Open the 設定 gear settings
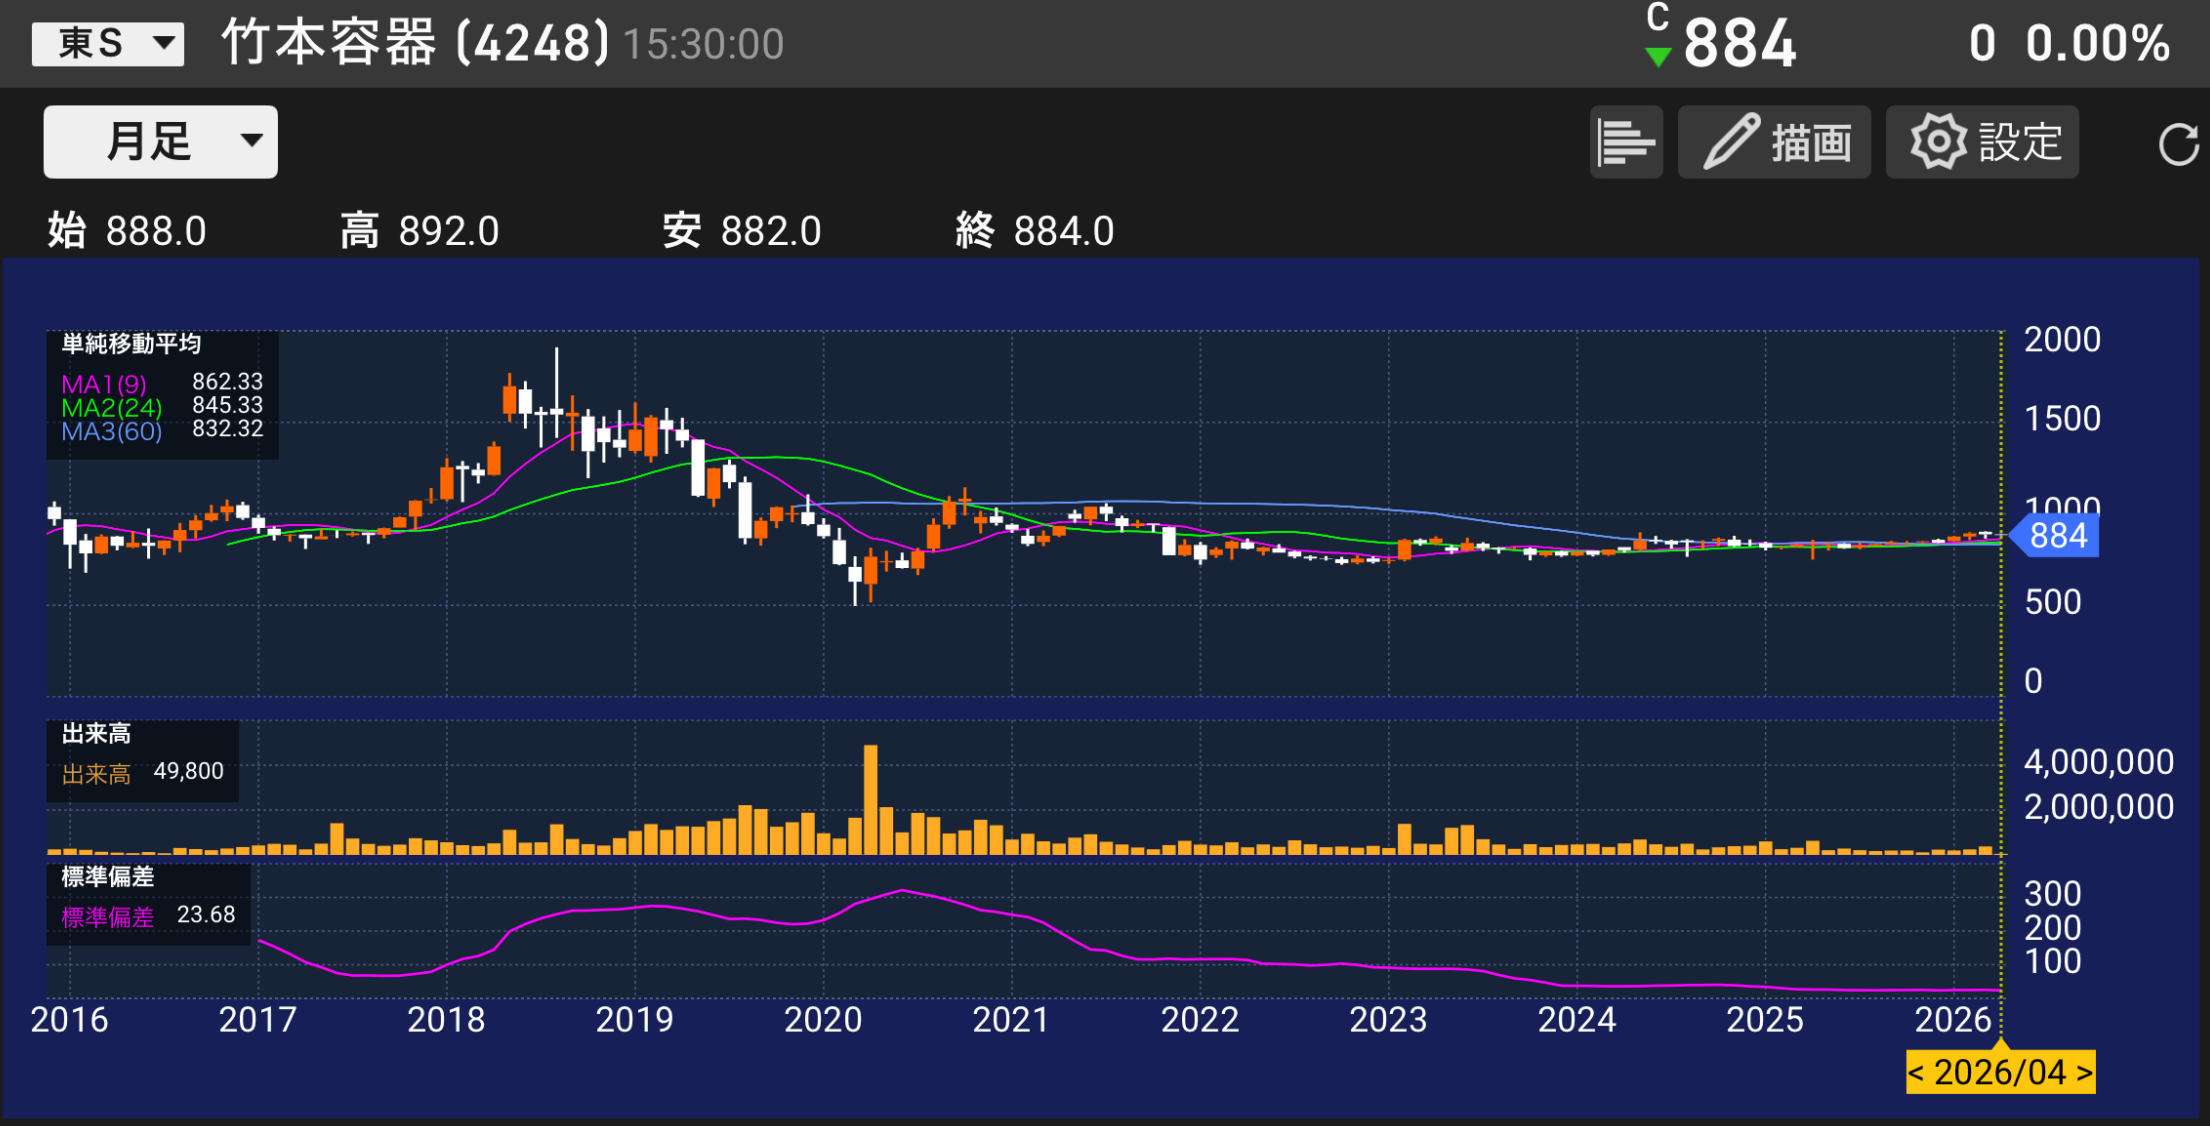This screenshot has height=1126, width=2210. [x=1982, y=142]
